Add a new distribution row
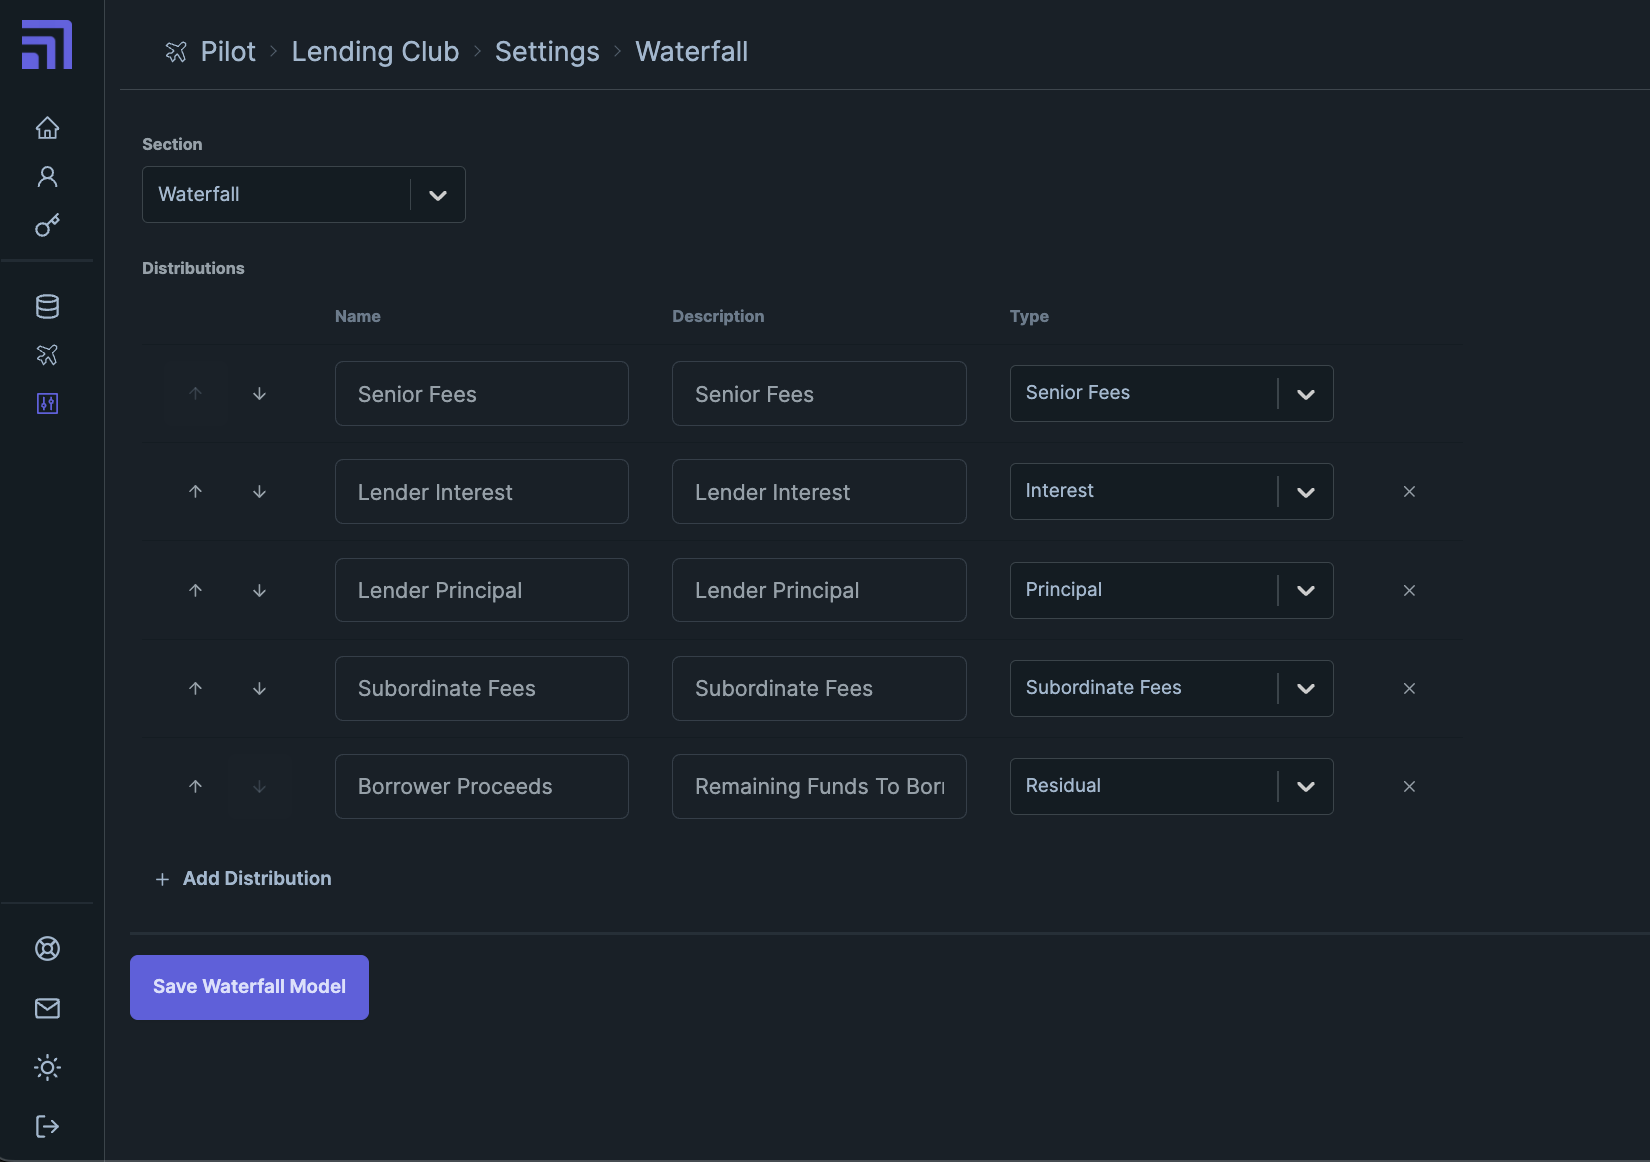 click(x=243, y=878)
